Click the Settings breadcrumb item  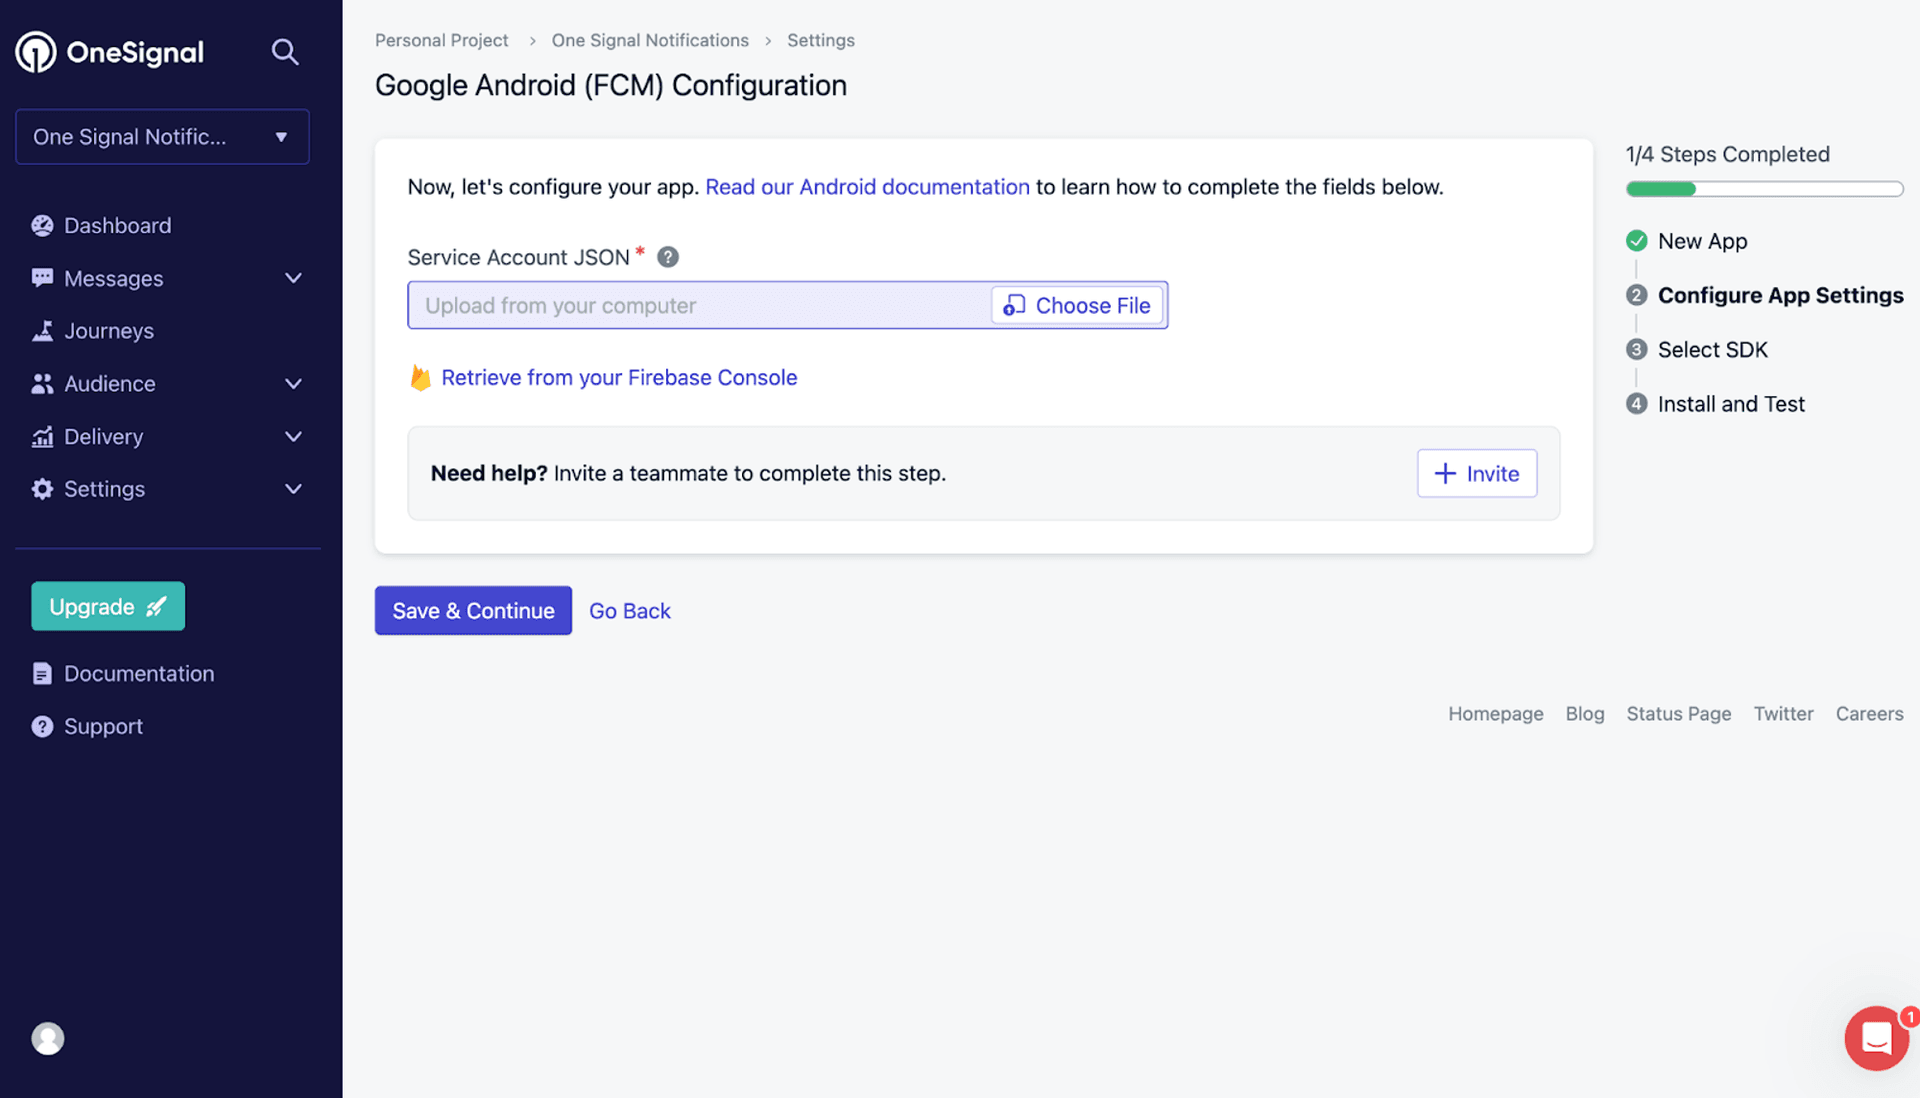click(x=820, y=40)
